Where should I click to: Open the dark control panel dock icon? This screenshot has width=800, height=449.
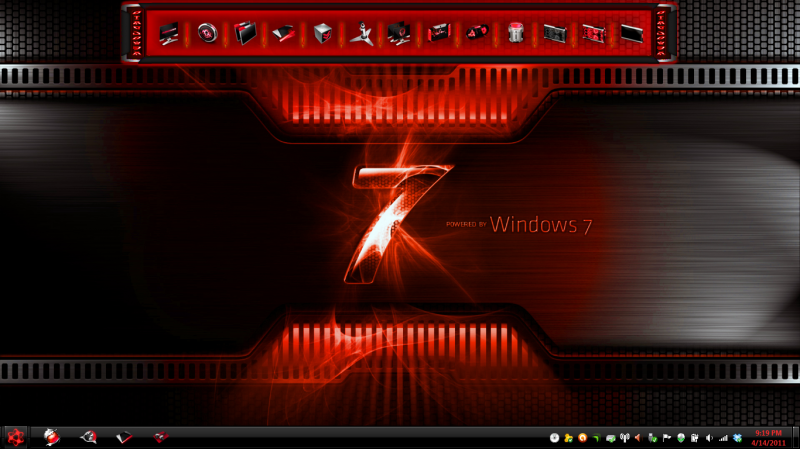(x=555, y=34)
